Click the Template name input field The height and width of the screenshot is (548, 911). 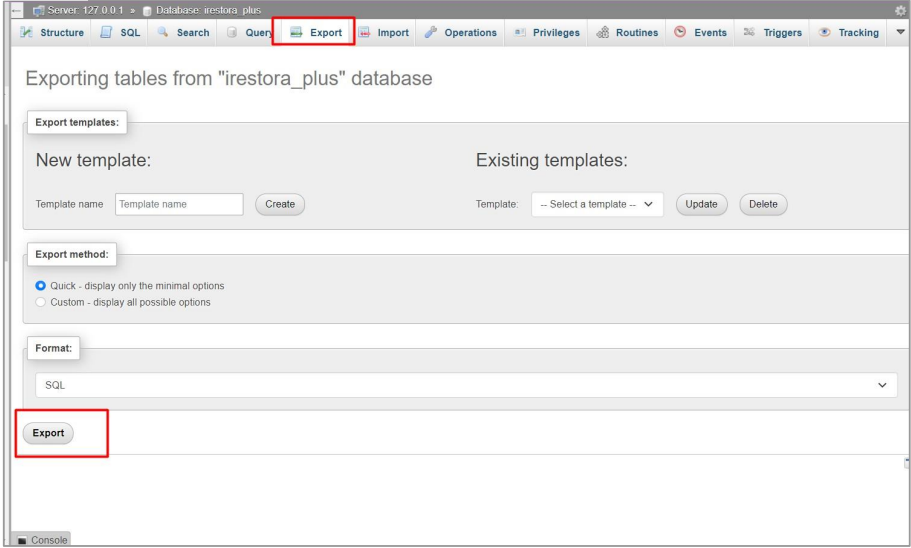179,204
